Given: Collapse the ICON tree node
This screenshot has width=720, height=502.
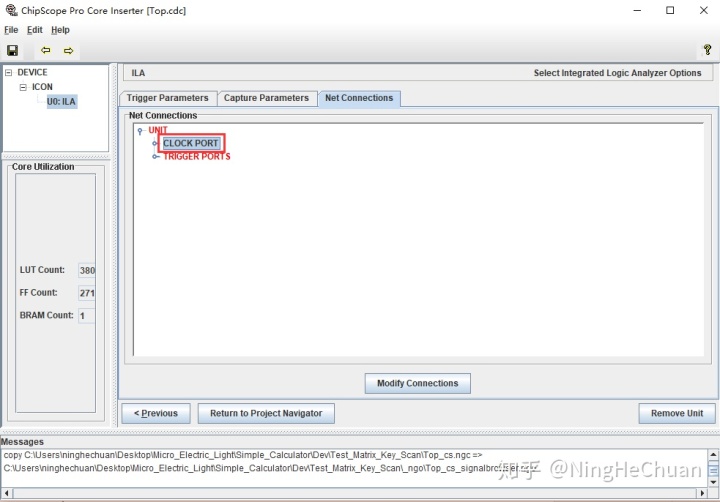Looking at the screenshot, I should [23, 87].
